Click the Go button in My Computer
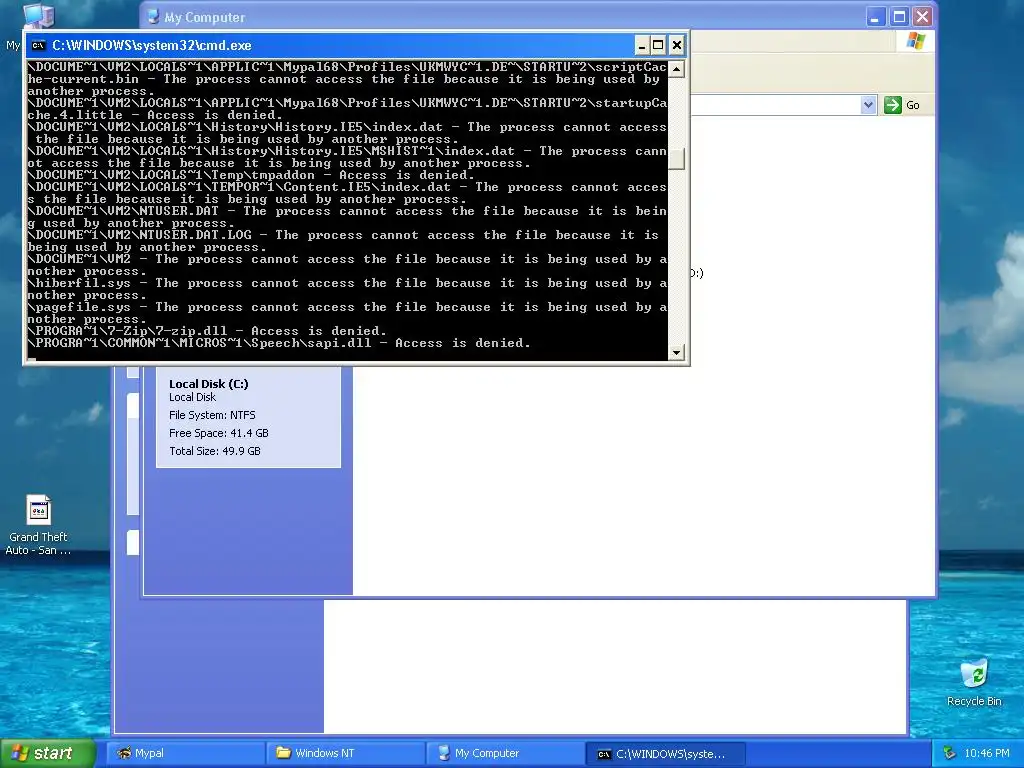This screenshot has height=768, width=1024. tap(903, 105)
